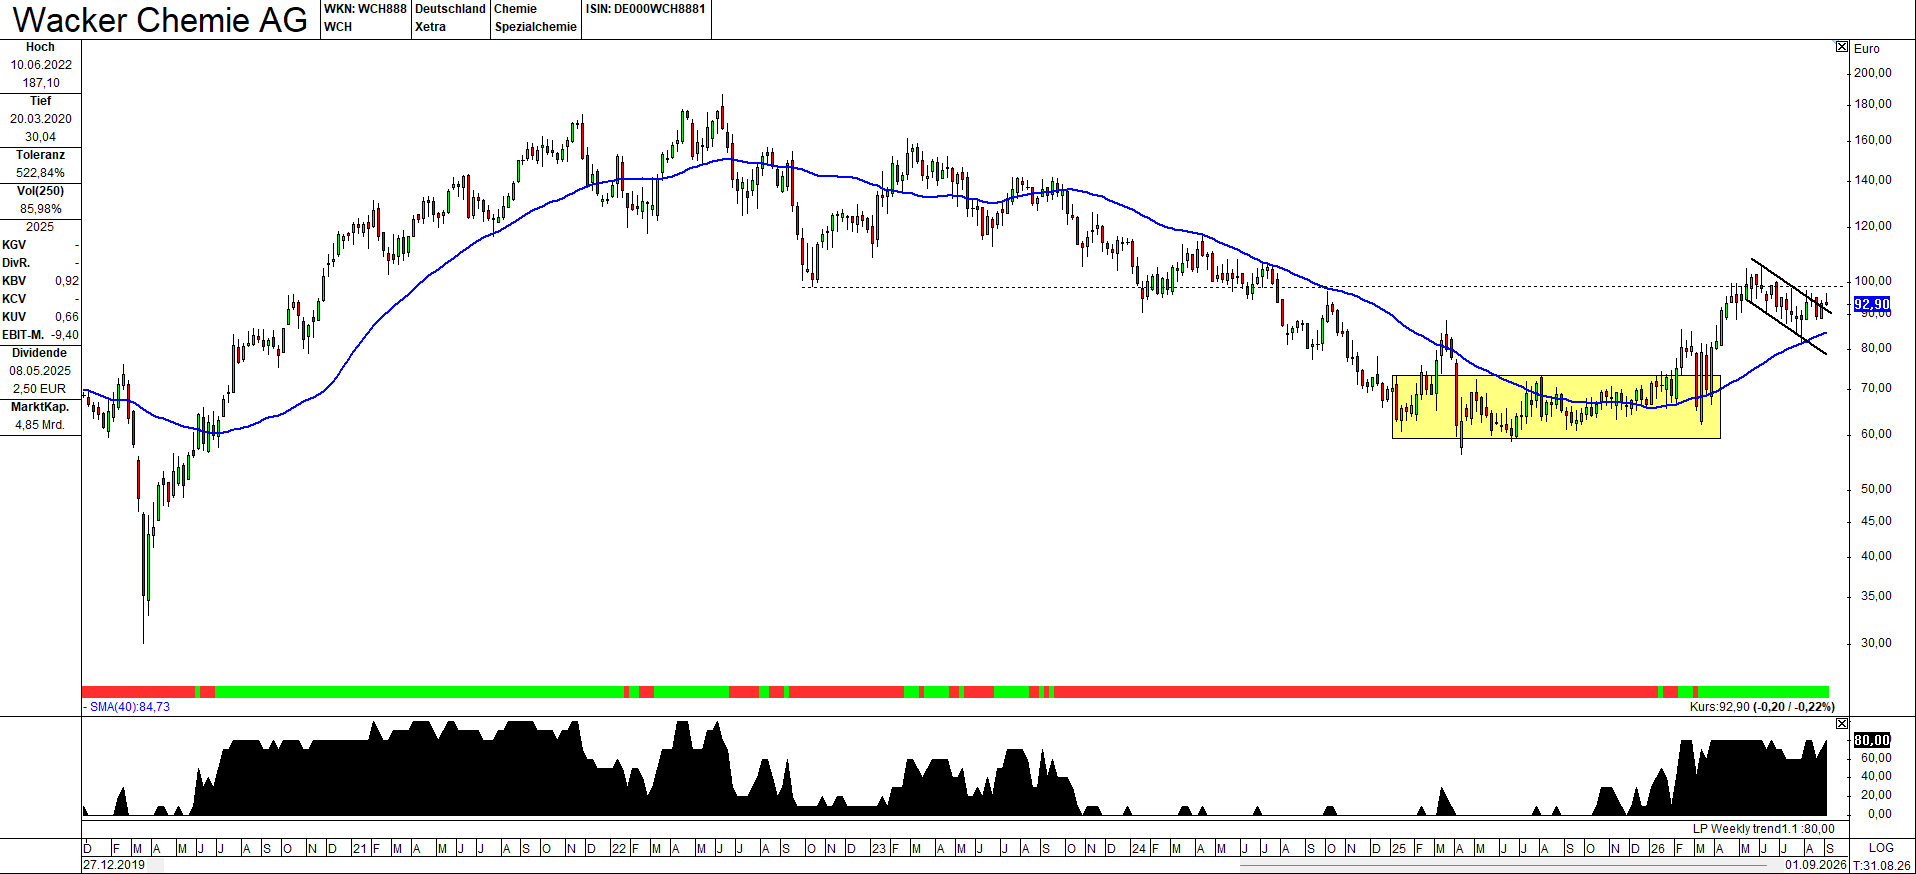The height and width of the screenshot is (874, 1916).
Task: Select the KBV value 0,92
Action: tap(67, 281)
